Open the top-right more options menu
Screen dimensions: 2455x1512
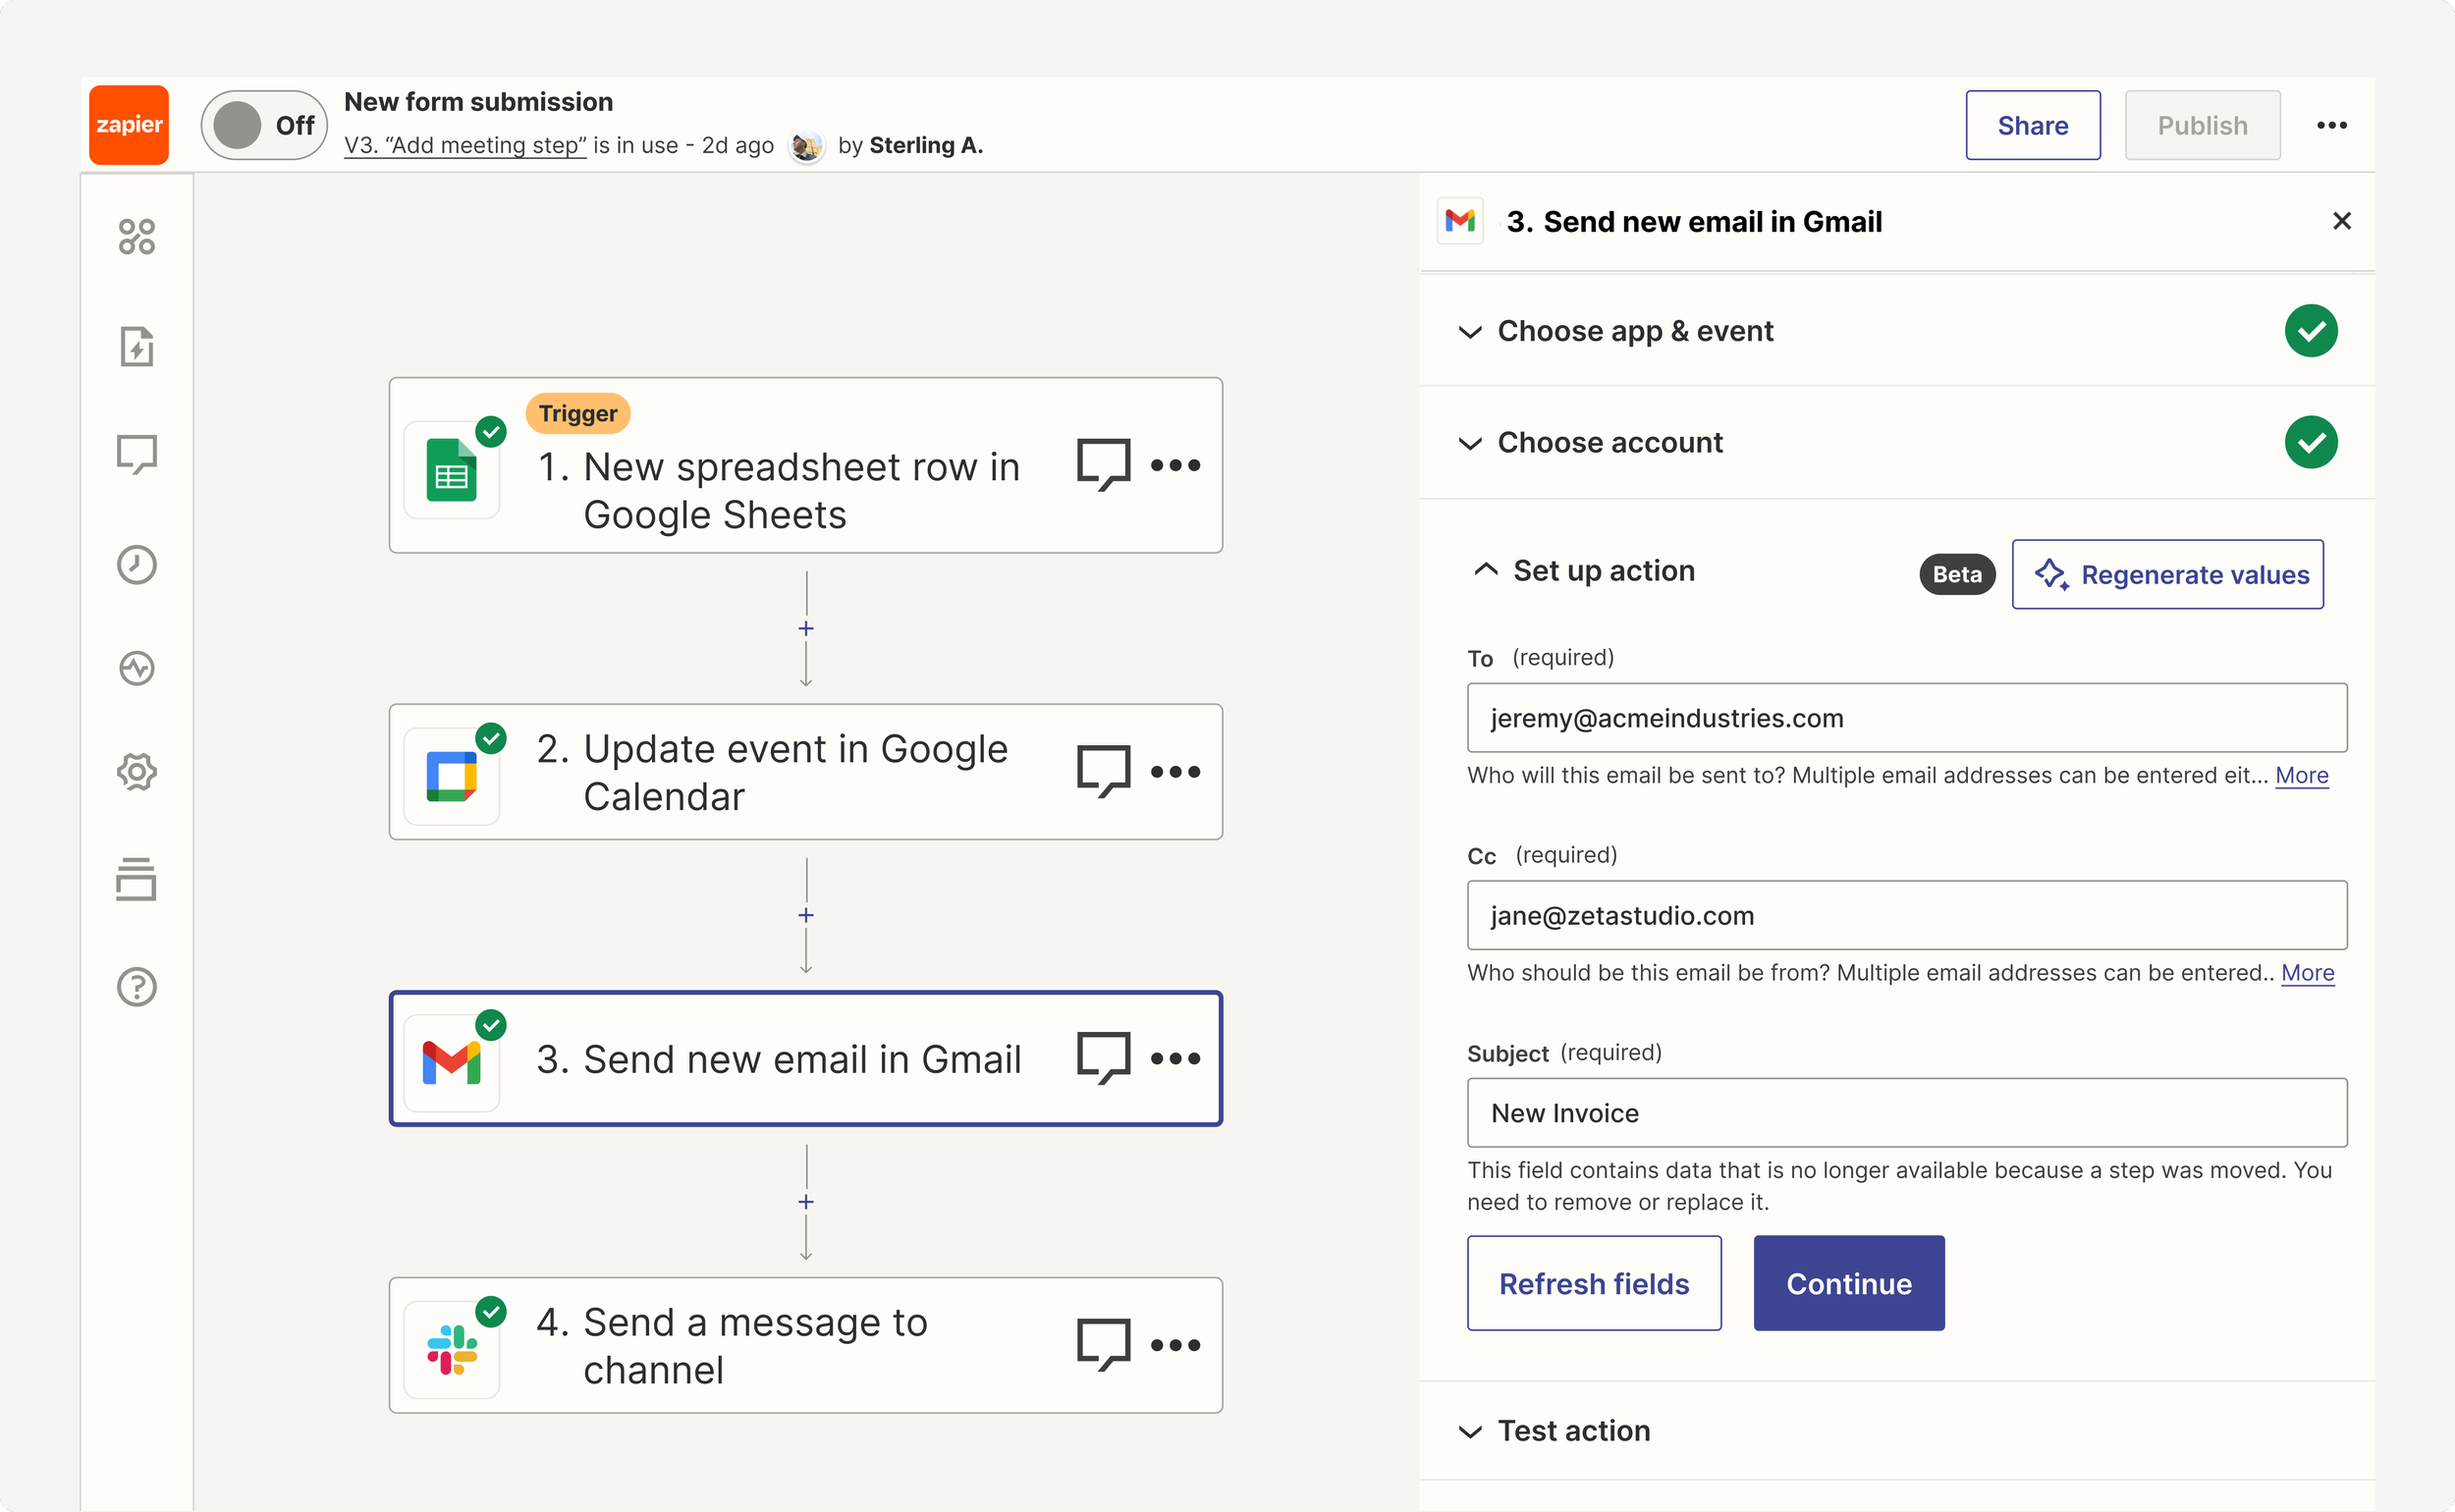(x=2331, y=125)
